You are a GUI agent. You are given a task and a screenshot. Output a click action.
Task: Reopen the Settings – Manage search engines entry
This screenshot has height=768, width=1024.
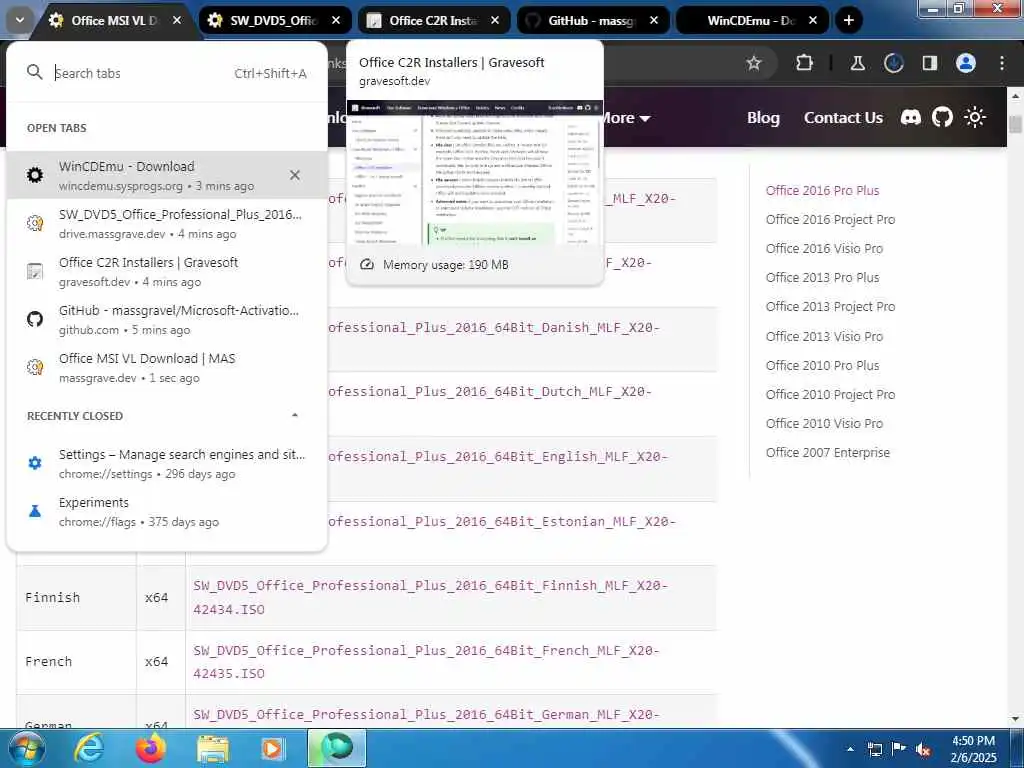167,463
